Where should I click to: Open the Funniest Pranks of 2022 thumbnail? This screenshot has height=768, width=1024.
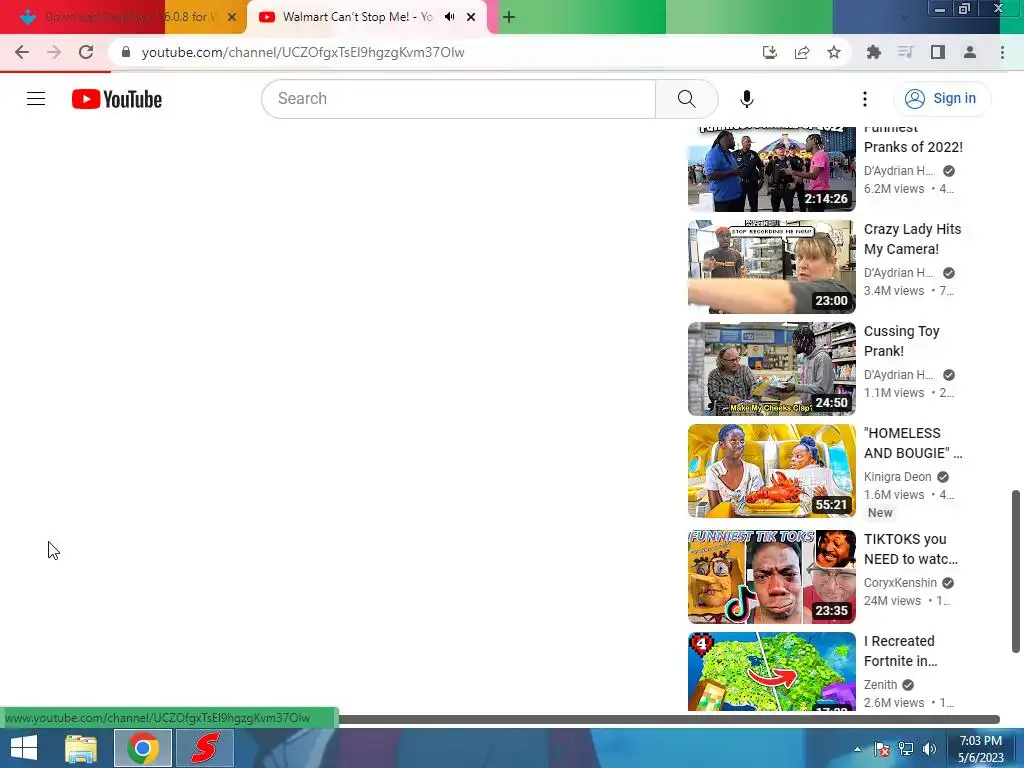pyautogui.click(x=771, y=168)
